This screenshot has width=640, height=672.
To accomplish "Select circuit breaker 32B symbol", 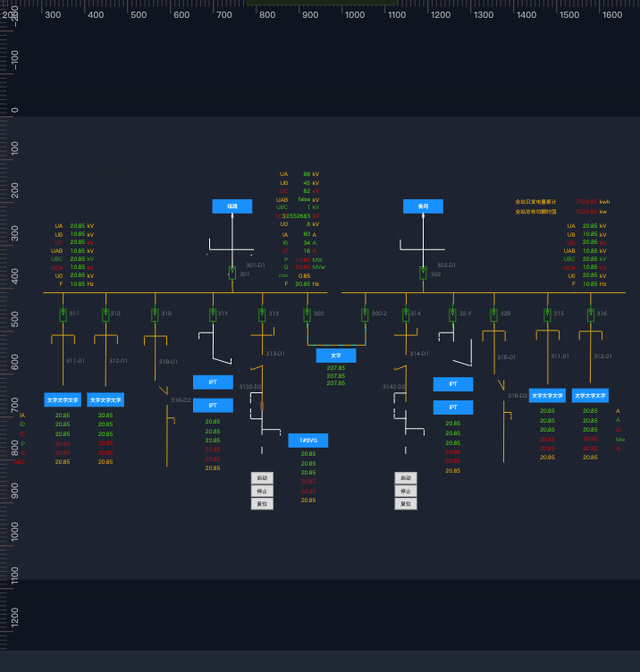I will coord(494,315).
